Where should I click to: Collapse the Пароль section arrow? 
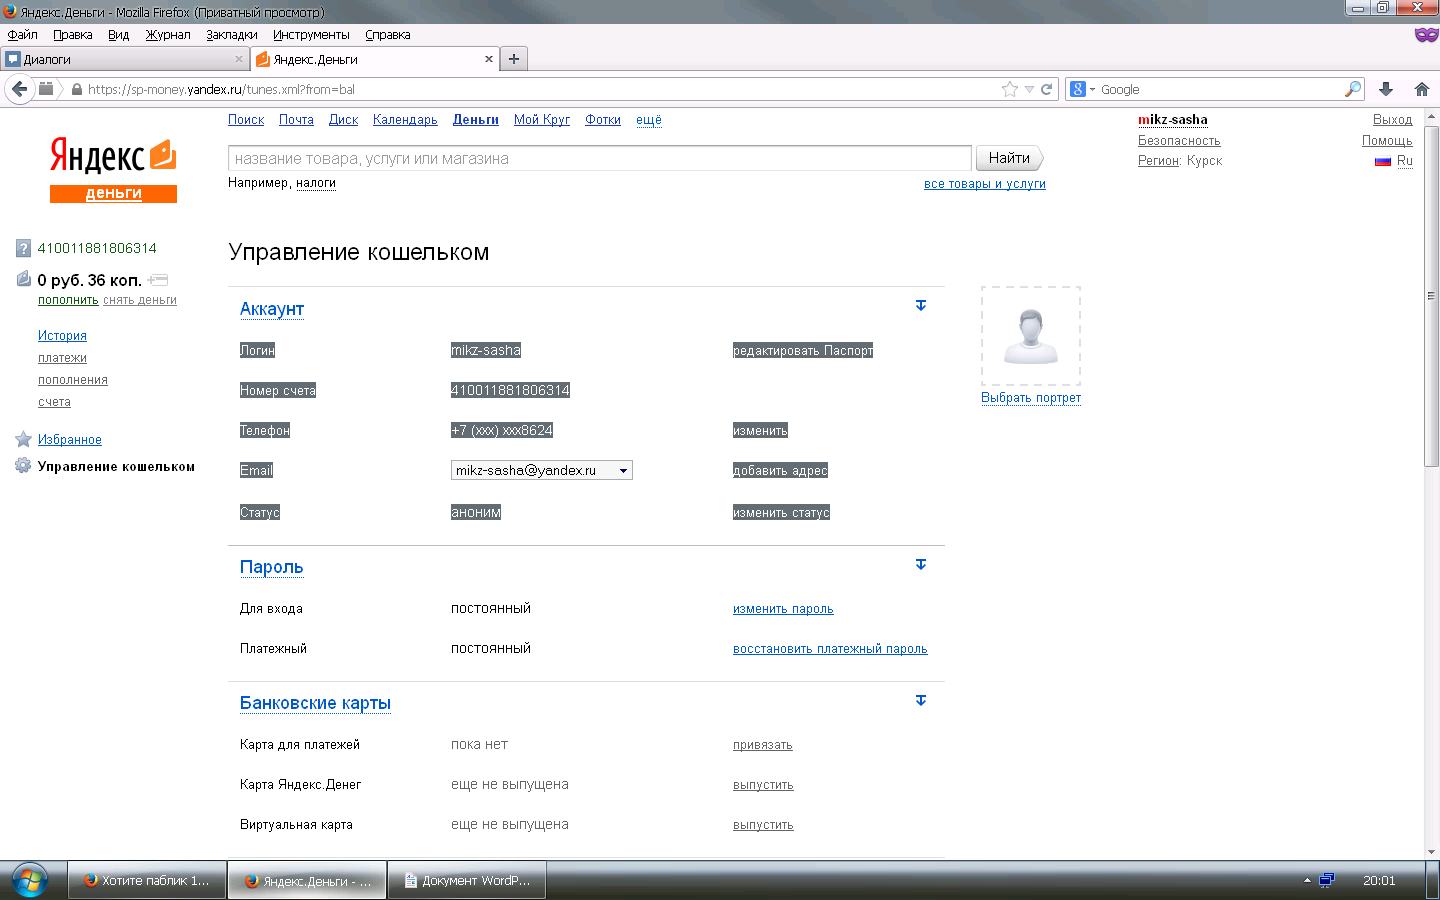[x=921, y=565]
